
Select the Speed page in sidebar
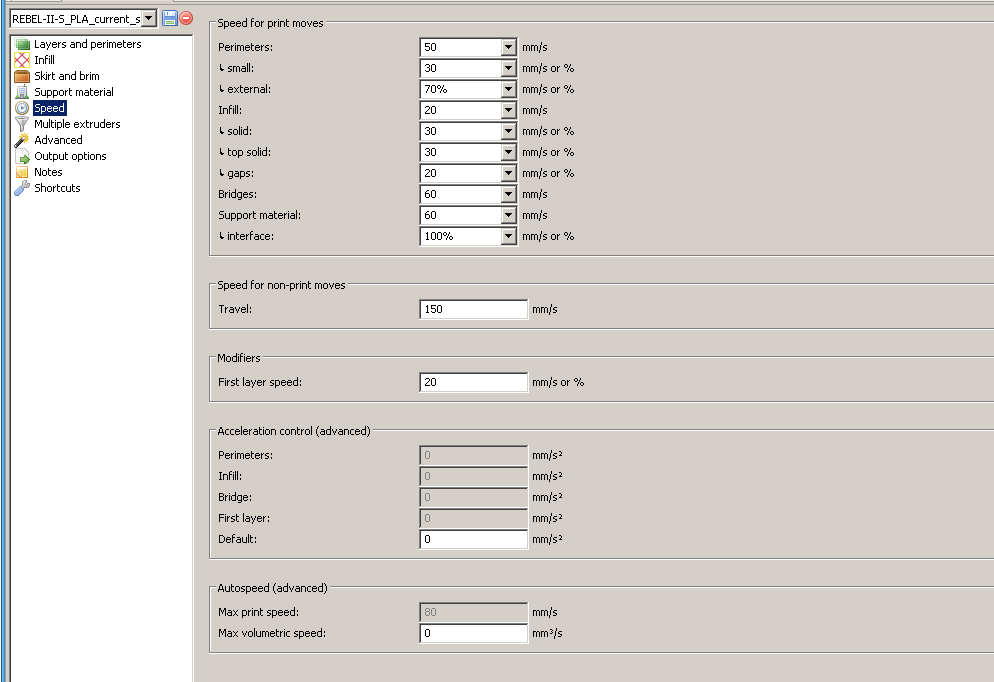(49, 108)
